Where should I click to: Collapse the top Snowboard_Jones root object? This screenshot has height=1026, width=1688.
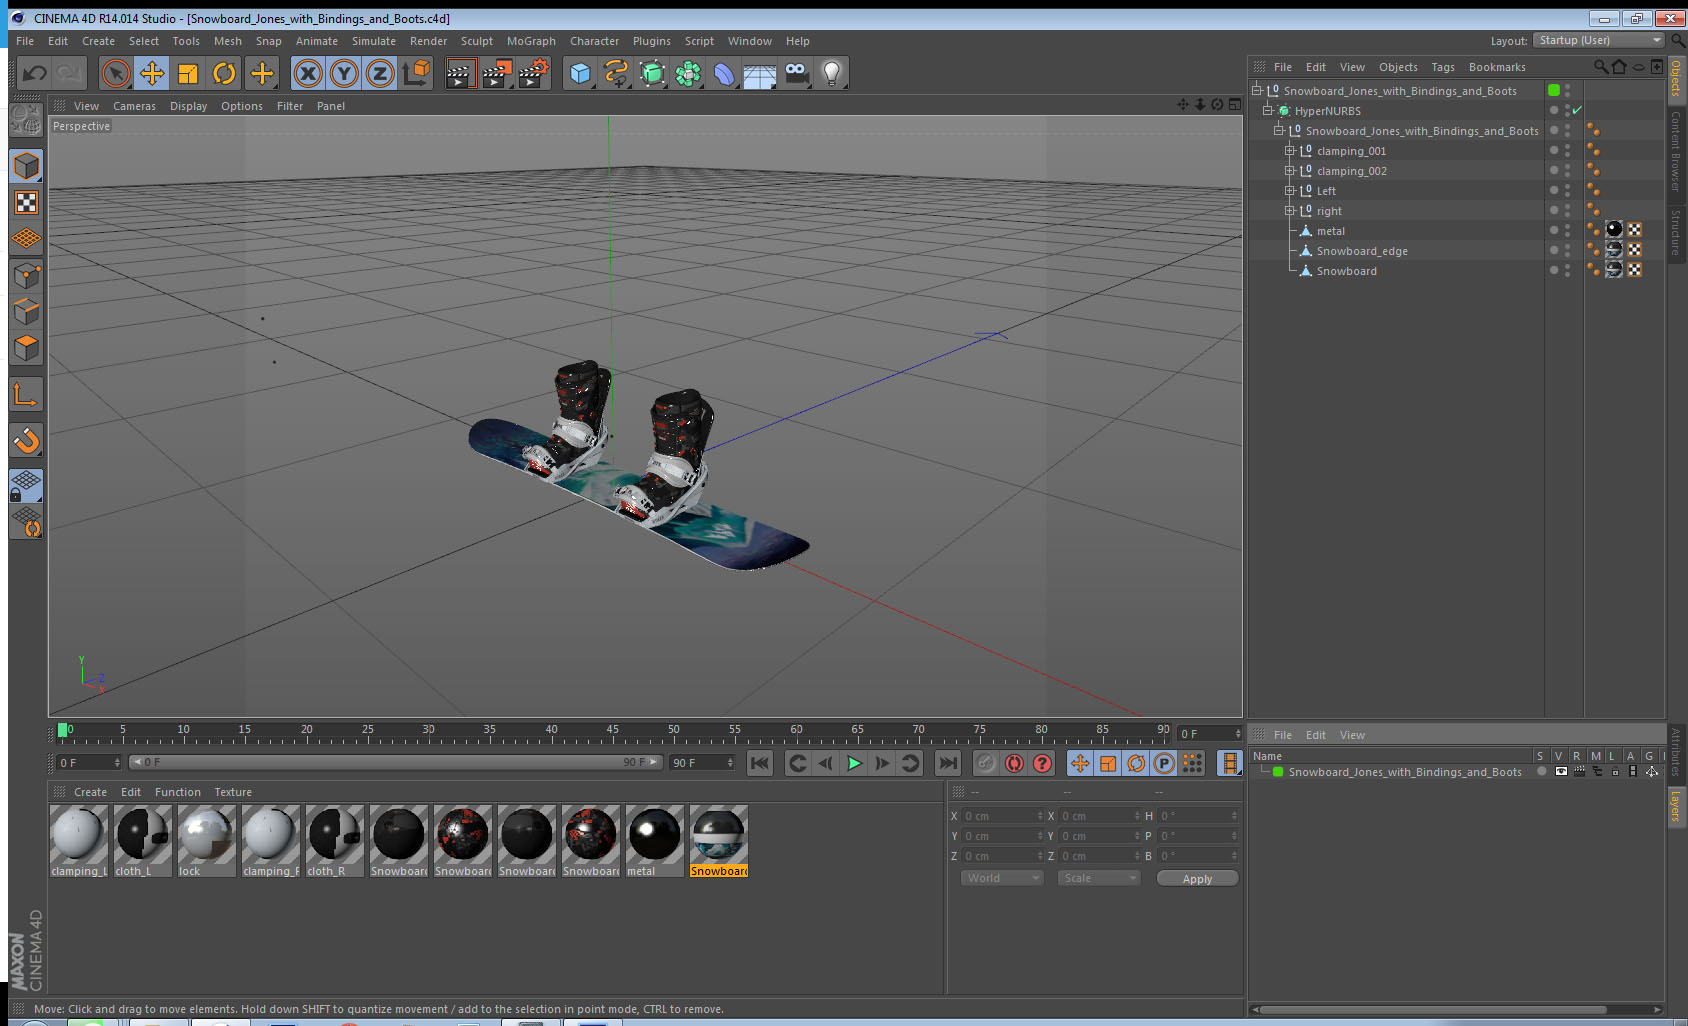(1257, 91)
